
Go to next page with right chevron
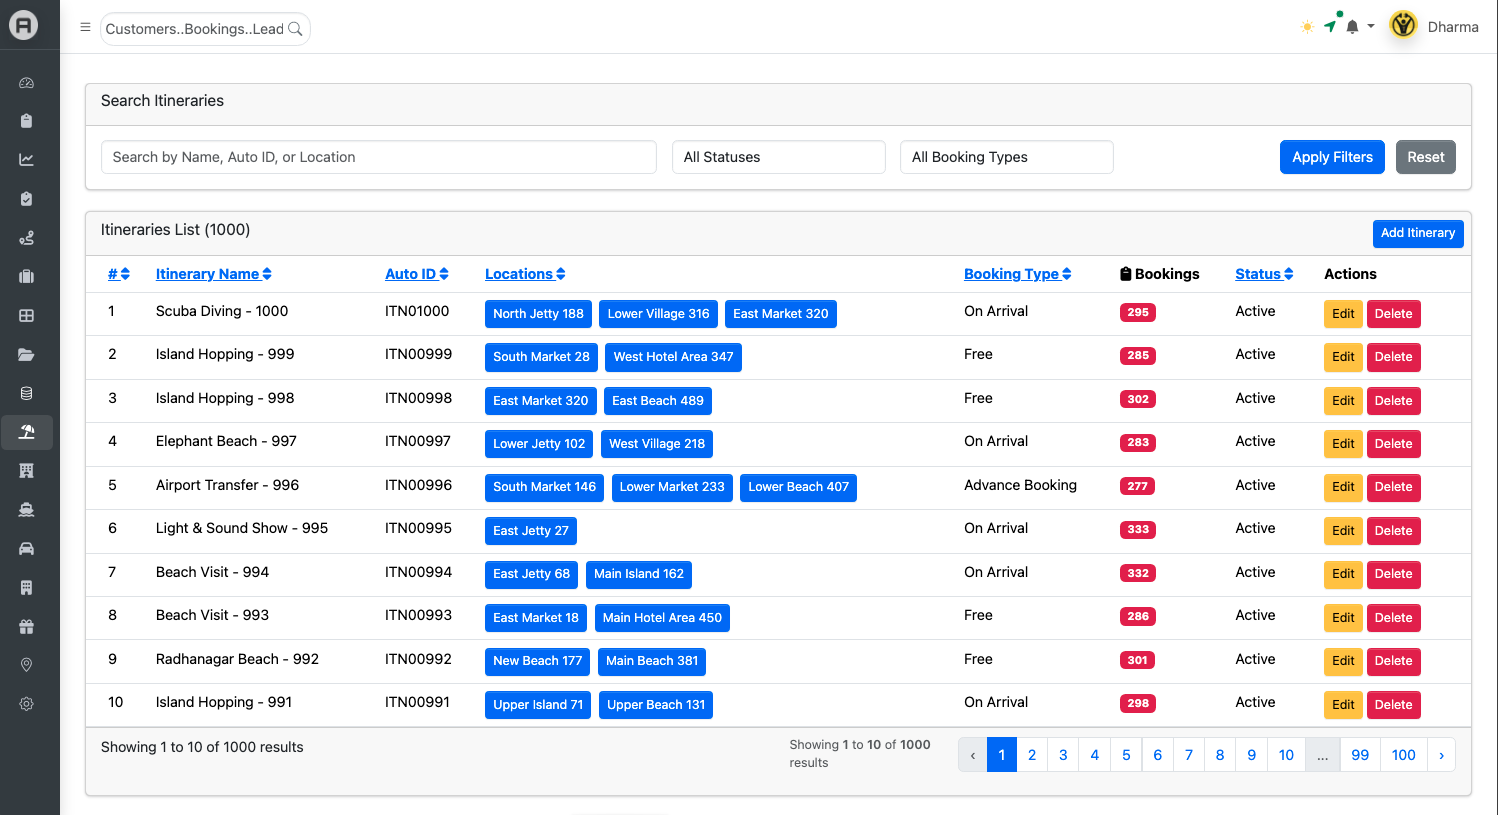point(1441,755)
